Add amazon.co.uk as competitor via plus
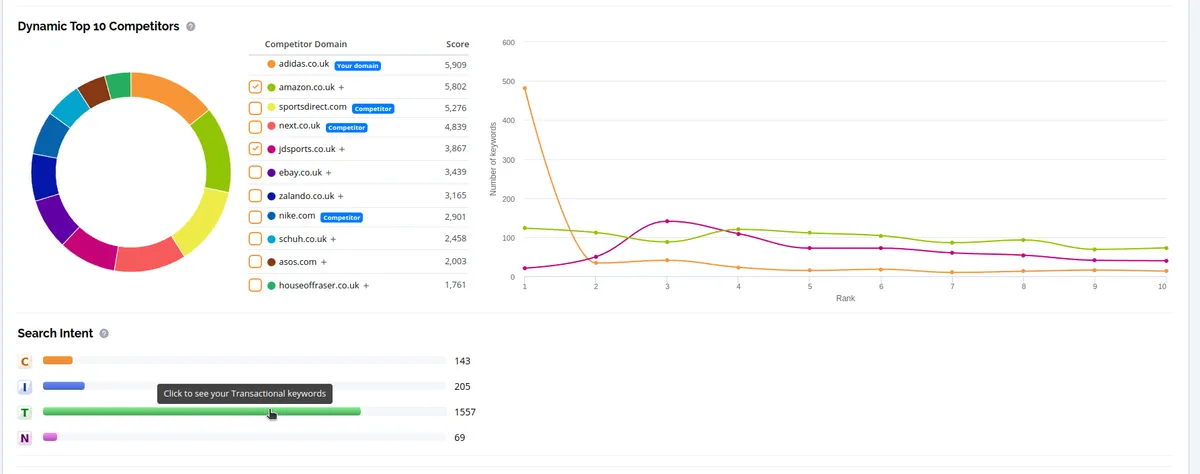Image resolution: width=1200 pixels, height=474 pixels. tap(341, 88)
